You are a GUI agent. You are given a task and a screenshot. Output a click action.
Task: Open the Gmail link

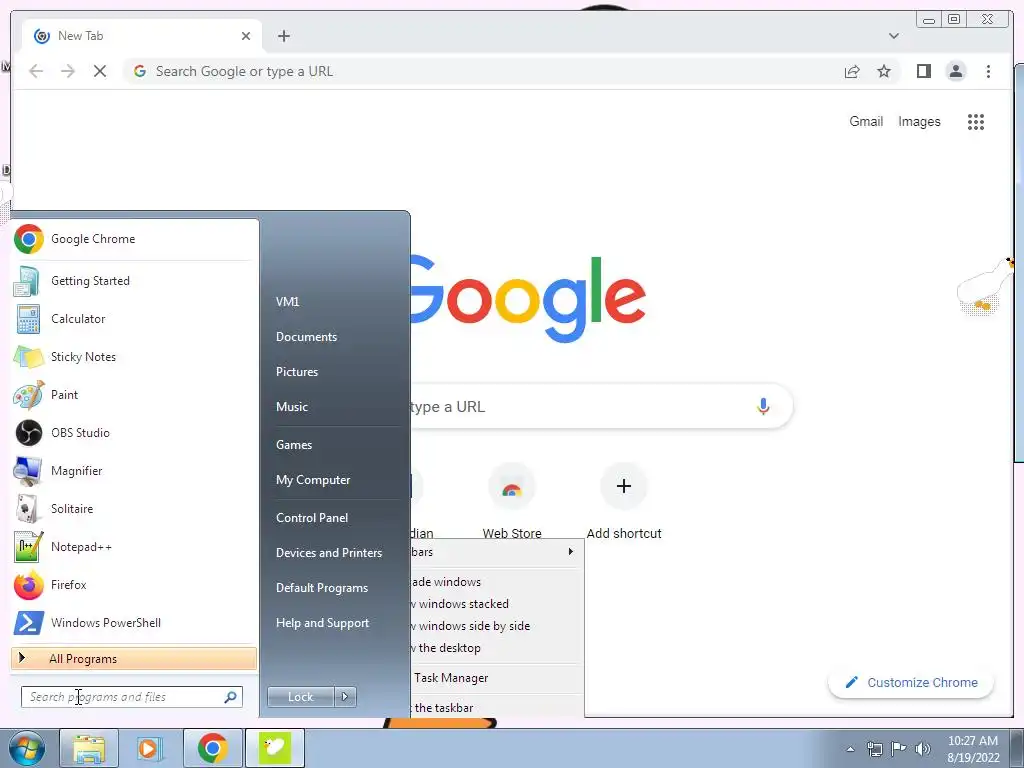click(x=866, y=121)
